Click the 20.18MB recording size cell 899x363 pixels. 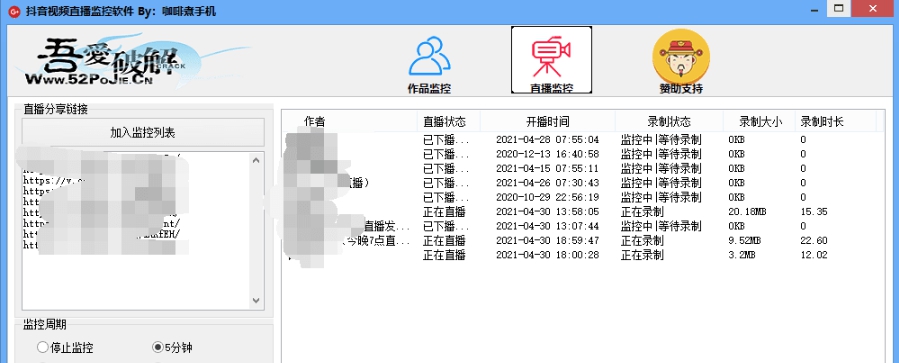(747, 212)
